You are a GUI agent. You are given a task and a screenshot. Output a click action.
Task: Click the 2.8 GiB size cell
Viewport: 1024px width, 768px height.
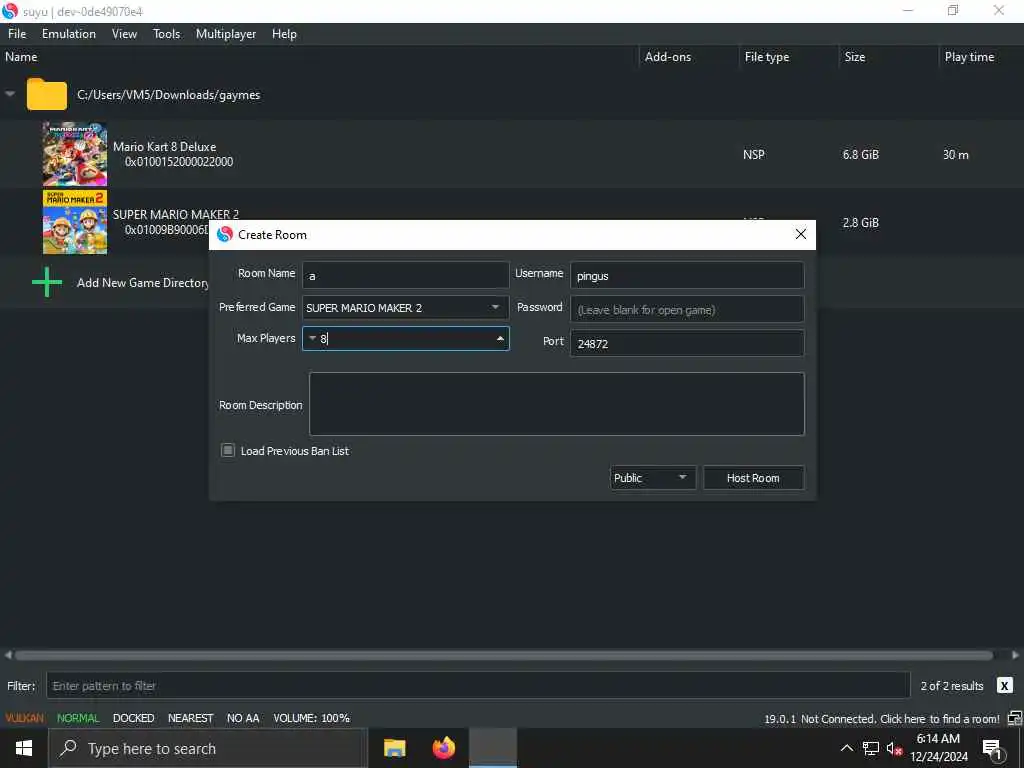point(861,223)
